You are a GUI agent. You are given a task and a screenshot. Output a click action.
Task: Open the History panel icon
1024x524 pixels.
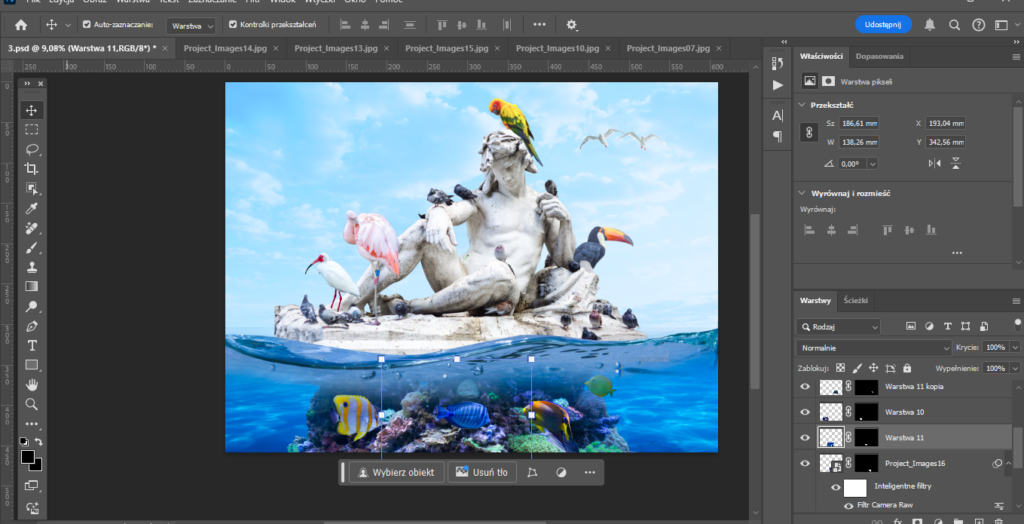777,63
